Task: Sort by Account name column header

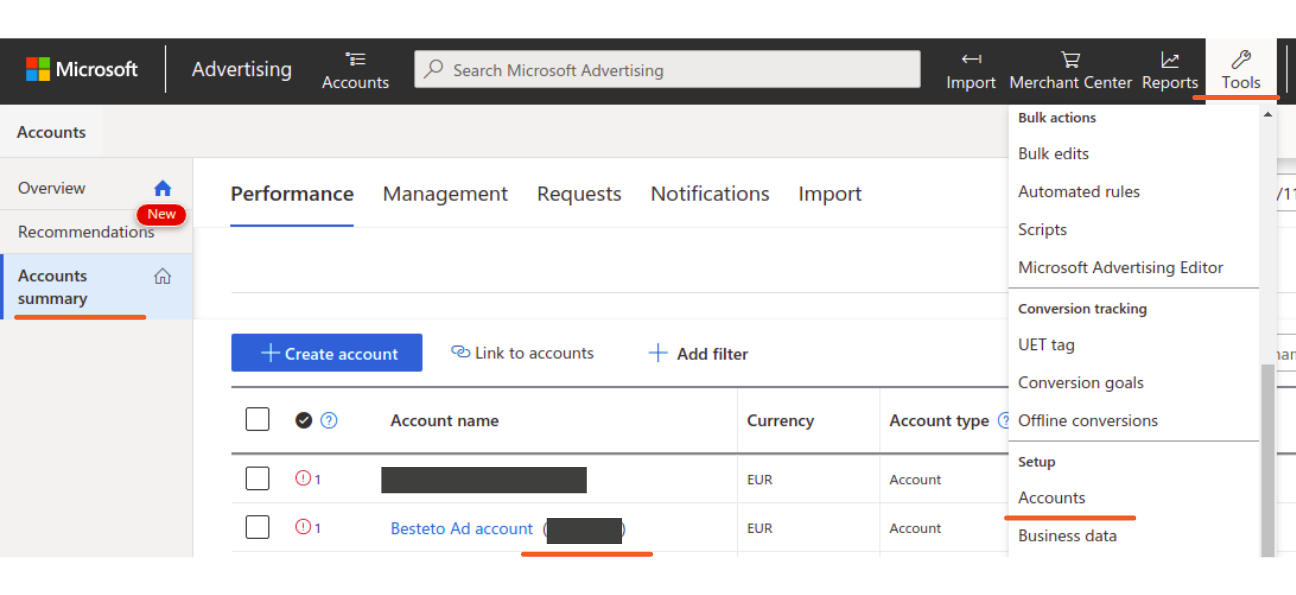Action: point(444,421)
